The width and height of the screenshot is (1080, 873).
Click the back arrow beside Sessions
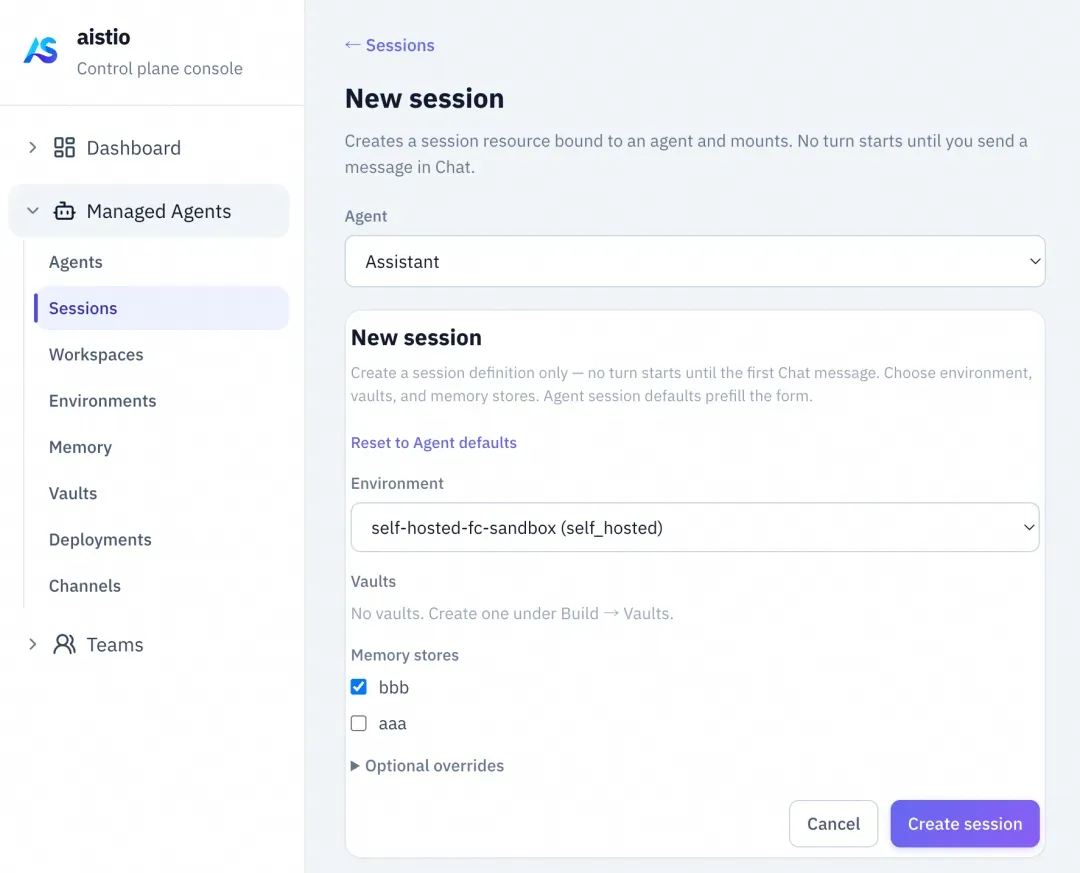[352, 45]
